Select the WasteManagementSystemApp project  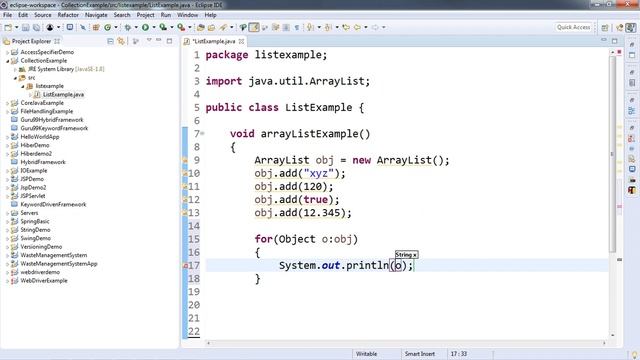(59, 264)
